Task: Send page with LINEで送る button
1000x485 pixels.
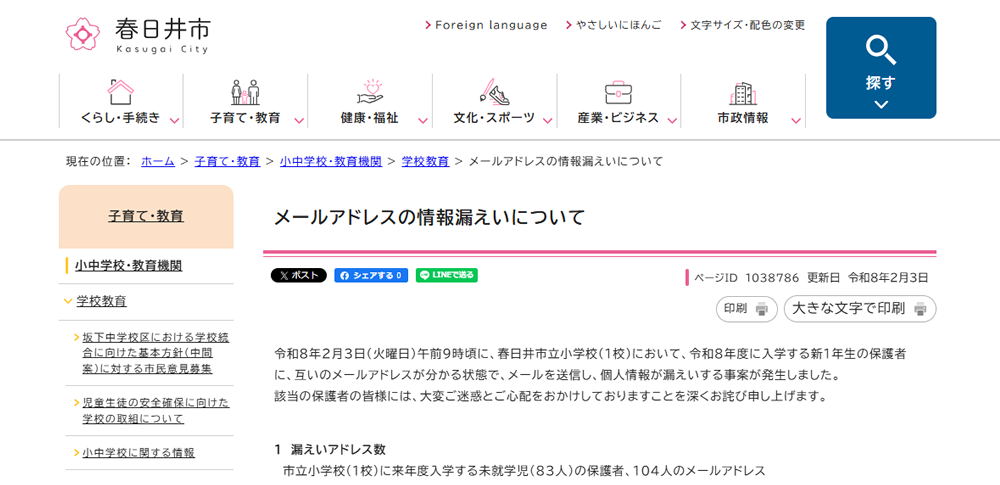Action: coord(447,275)
